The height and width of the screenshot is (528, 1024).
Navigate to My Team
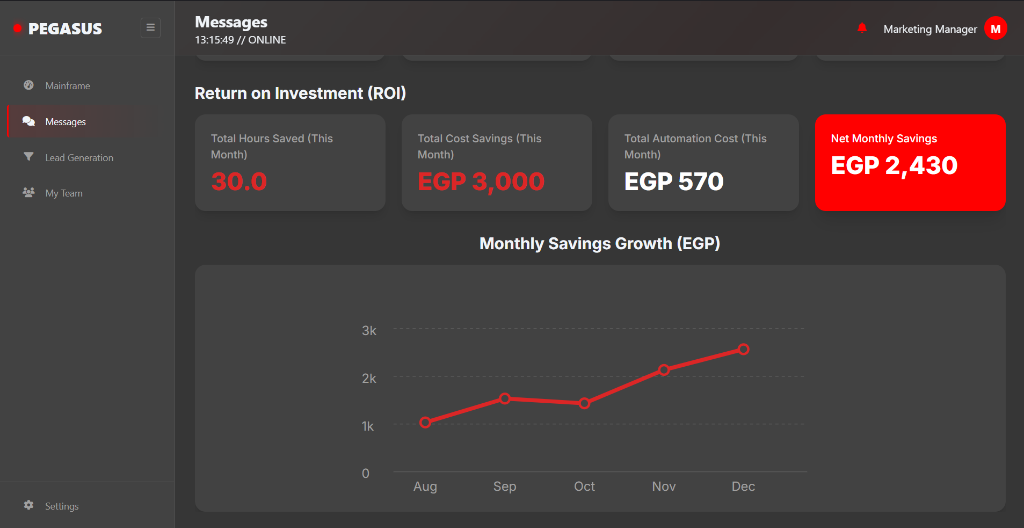click(64, 194)
